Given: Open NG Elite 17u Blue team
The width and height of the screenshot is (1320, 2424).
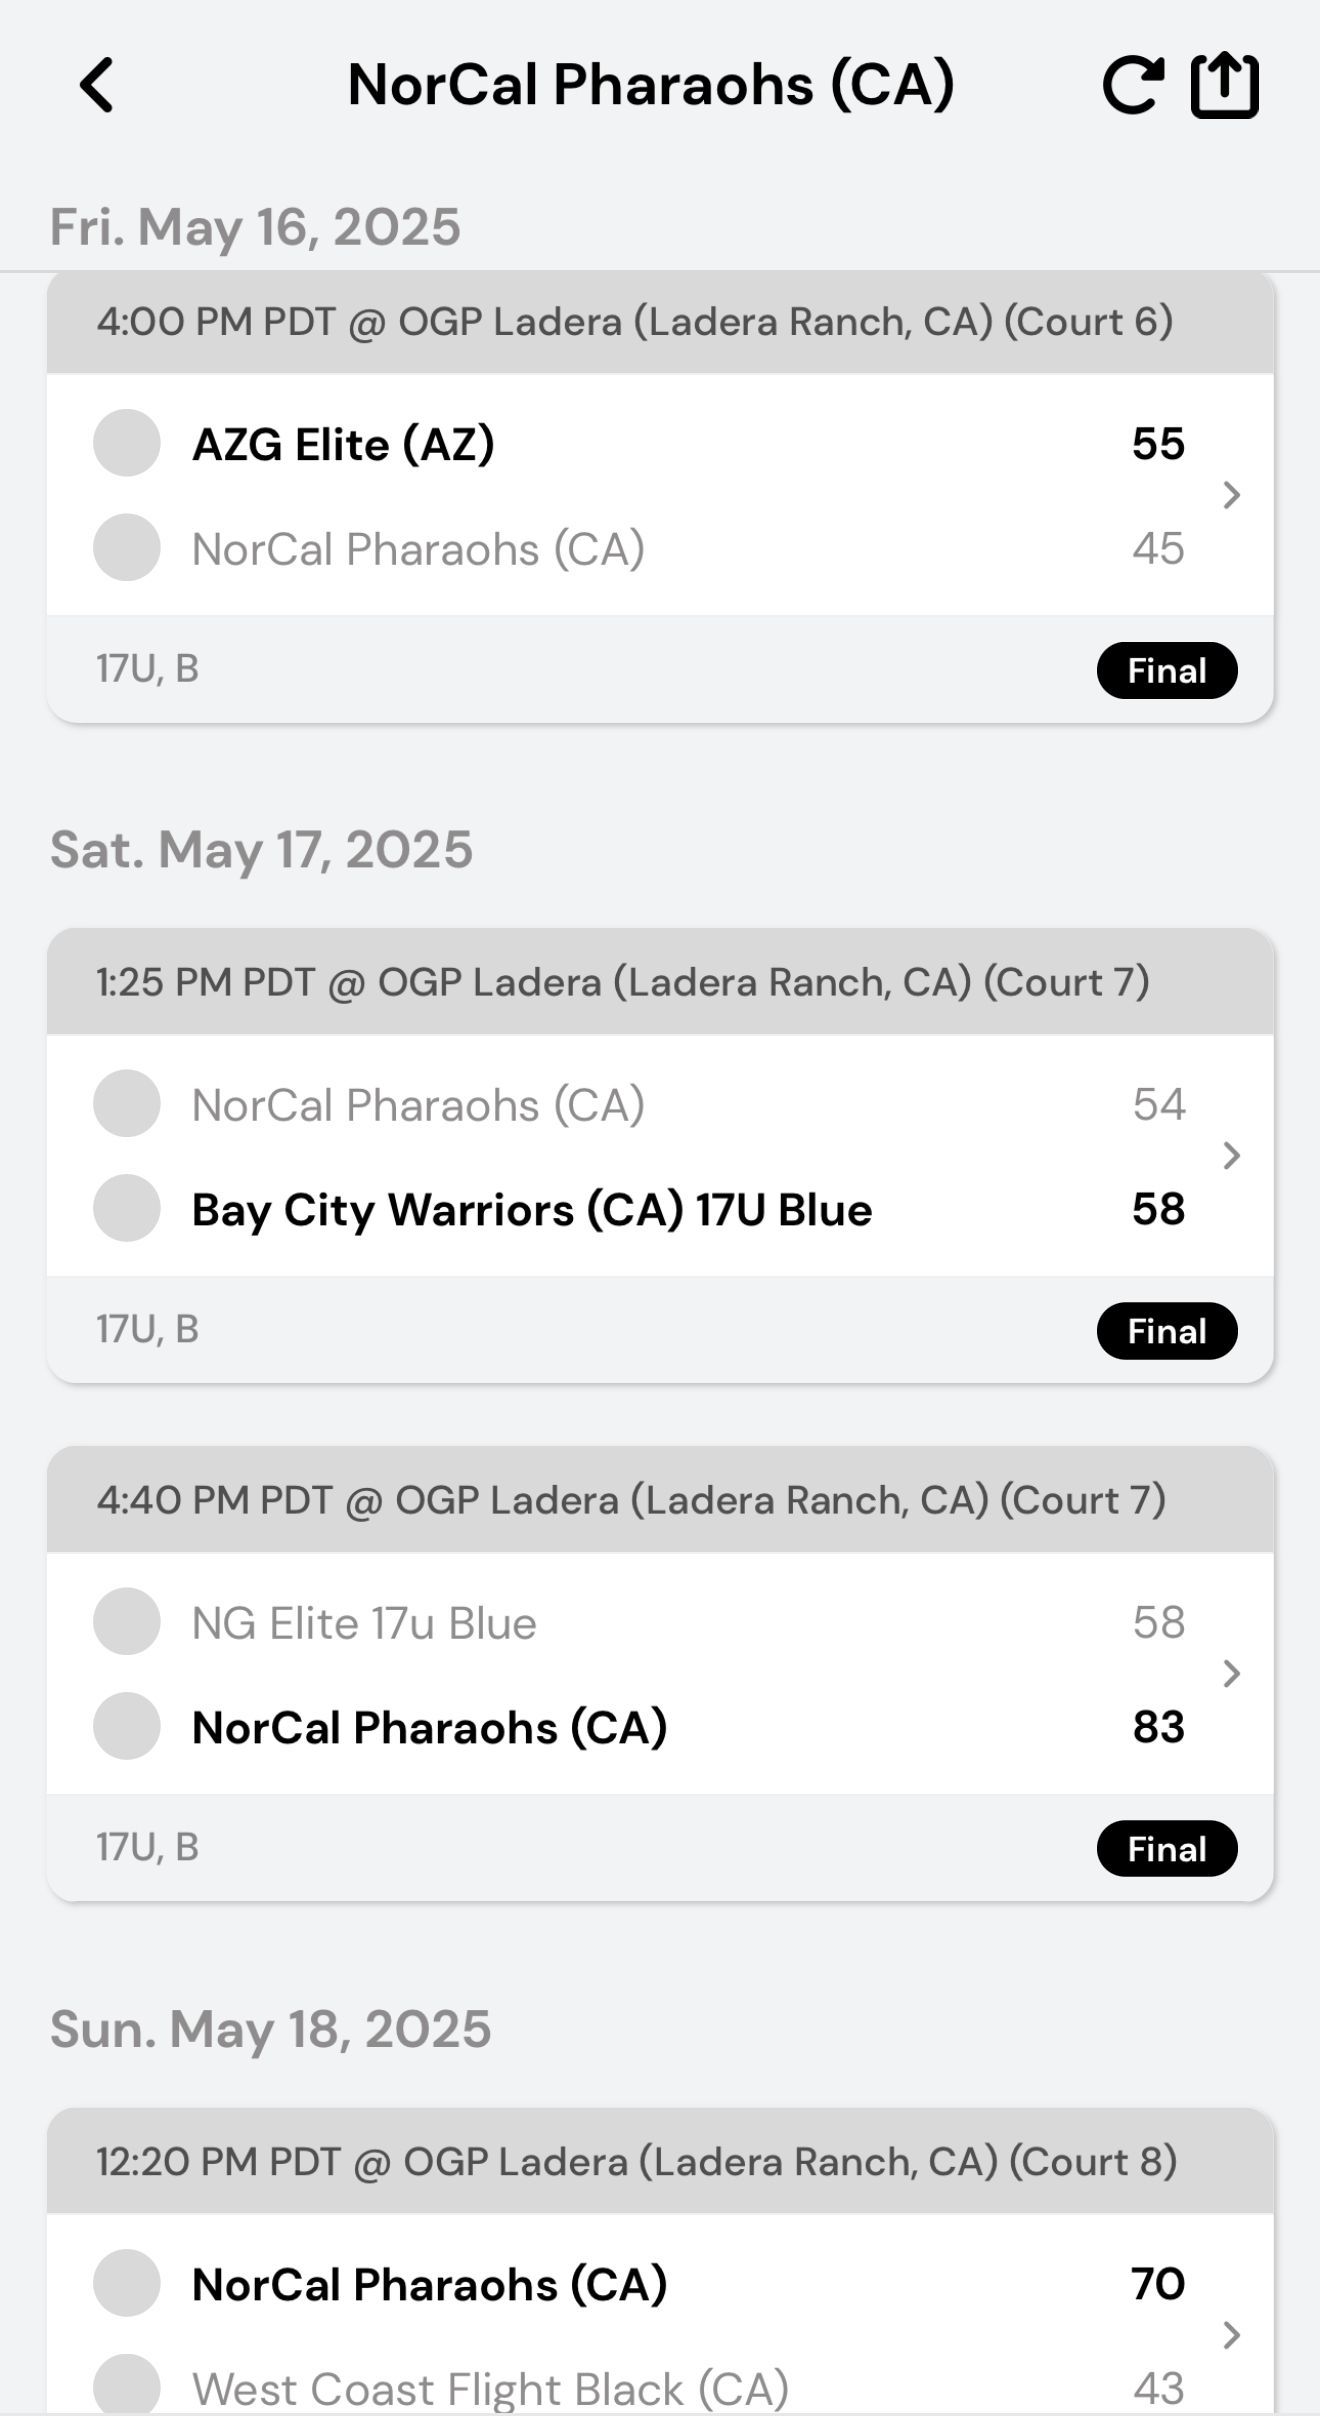Looking at the screenshot, I should click(x=364, y=1623).
